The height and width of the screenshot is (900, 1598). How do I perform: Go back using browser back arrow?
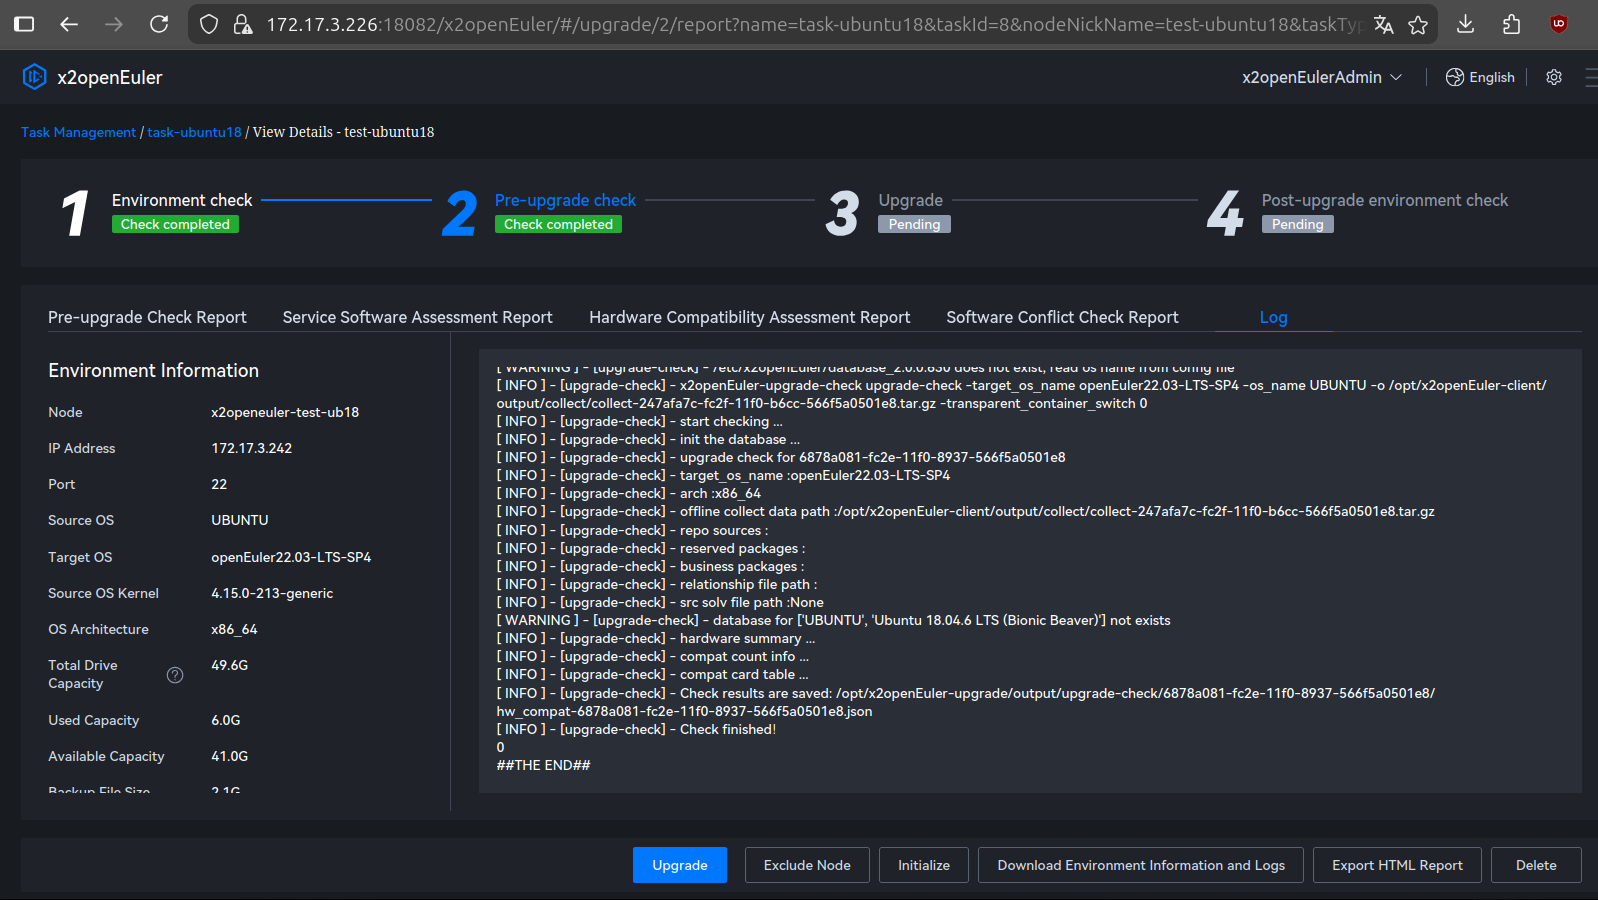[69, 24]
